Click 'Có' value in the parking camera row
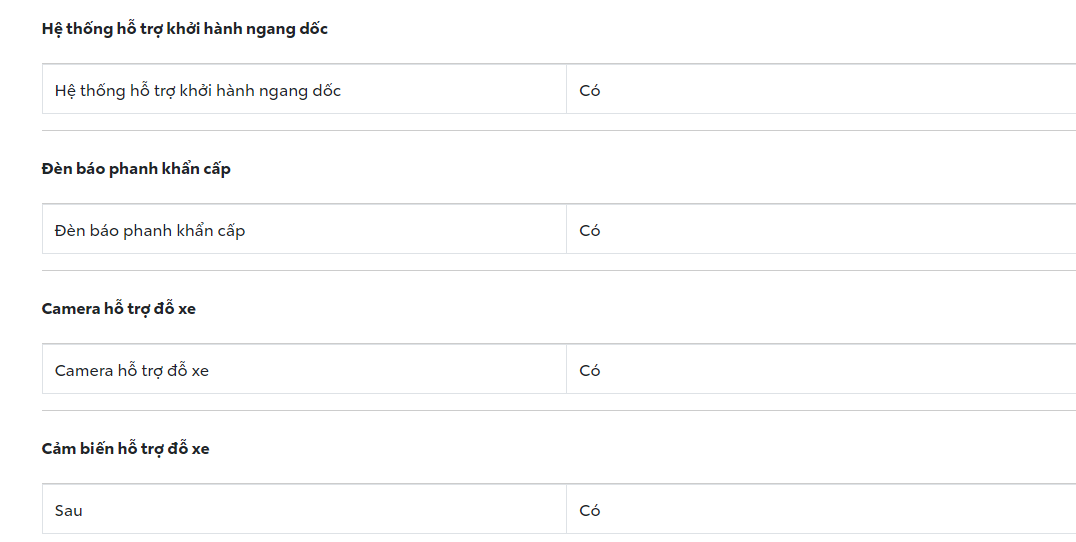The width and height of the screenshot is (1076, 542). pyautogui.click(x=590, y=371)
